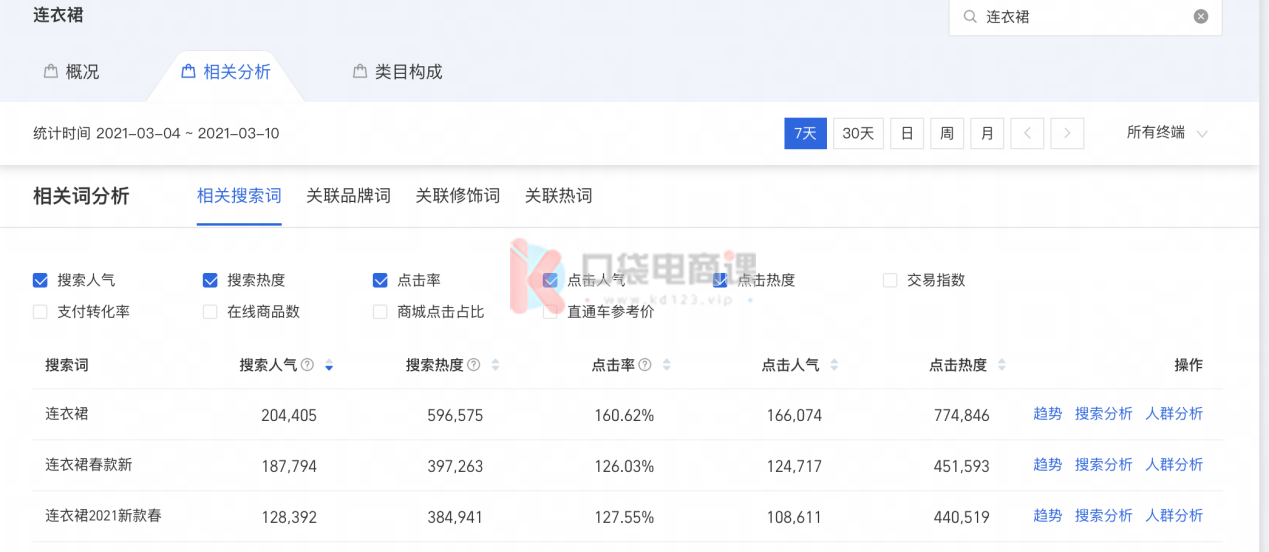Open 趋势 for 连衣裙2021新款春 row
This screenshot has width=1269, height=552.
pyautogui.click(x=1047, y=516)
